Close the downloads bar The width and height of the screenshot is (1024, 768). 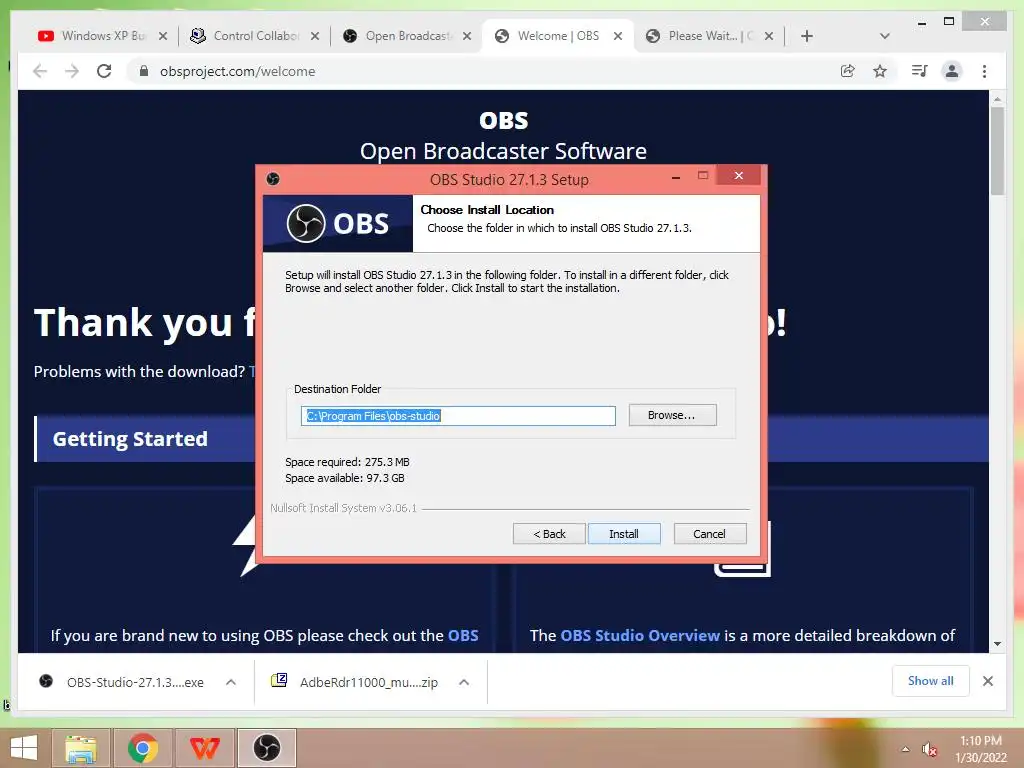coord(988,681)
